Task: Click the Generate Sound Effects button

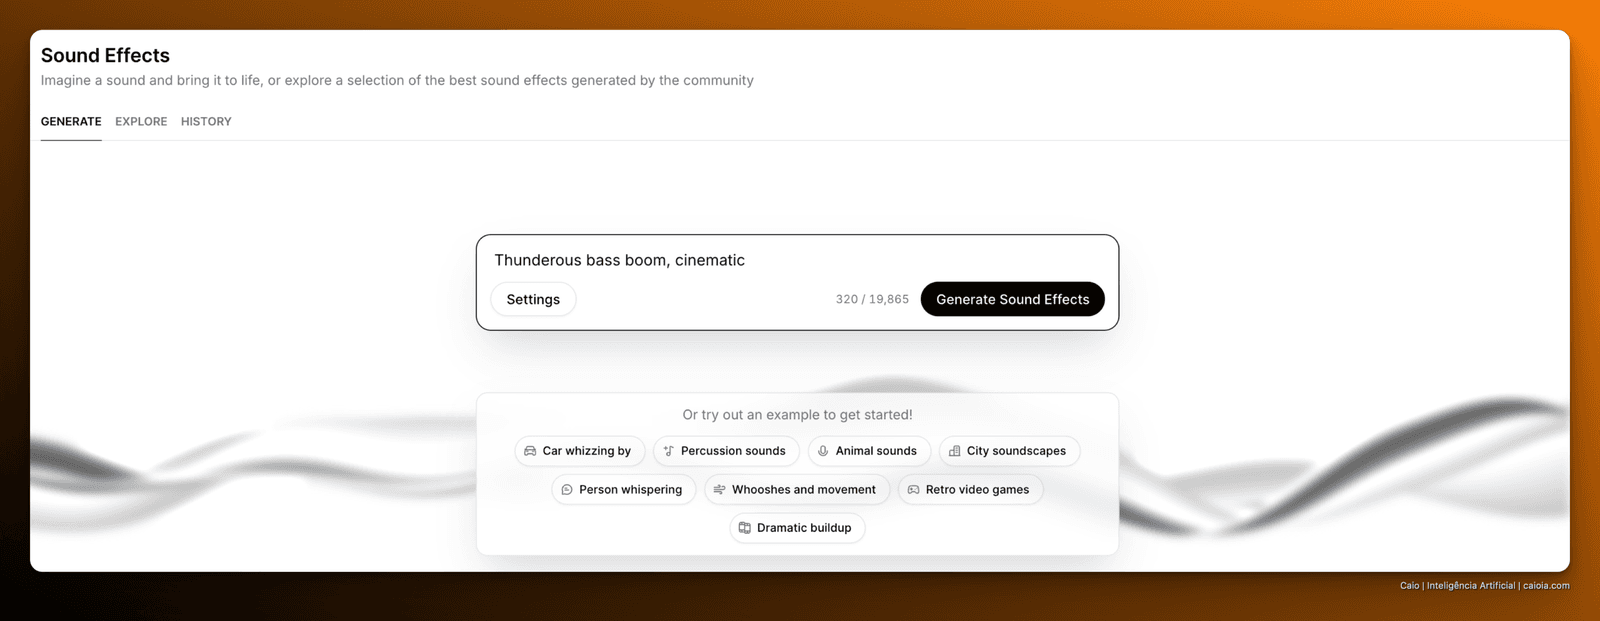Action: click(1012, 299)
